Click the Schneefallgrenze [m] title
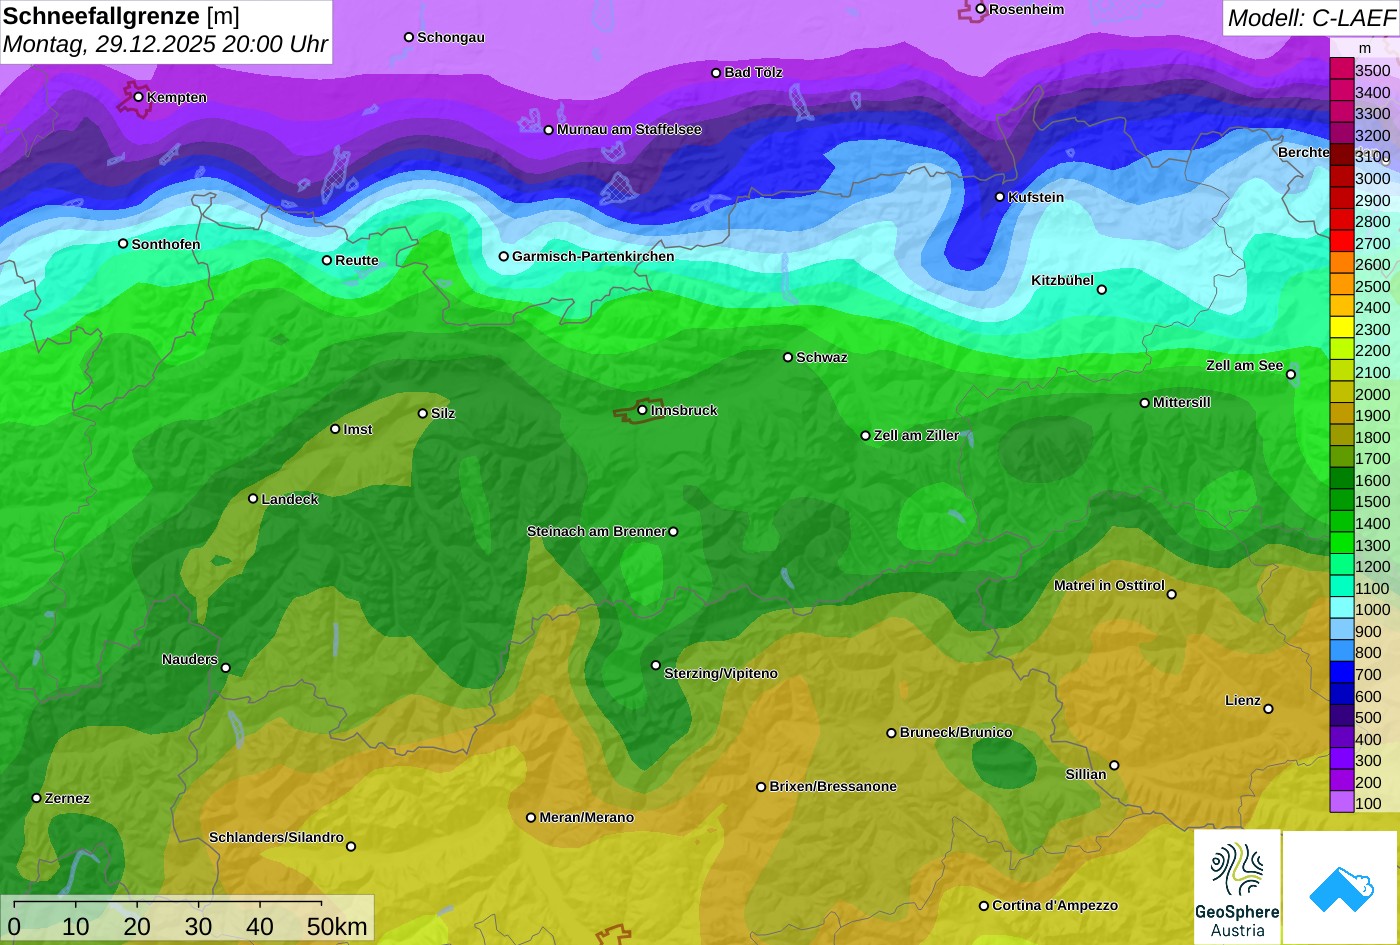The height and width of the screenshot is (945, 1400). [122, 16]
